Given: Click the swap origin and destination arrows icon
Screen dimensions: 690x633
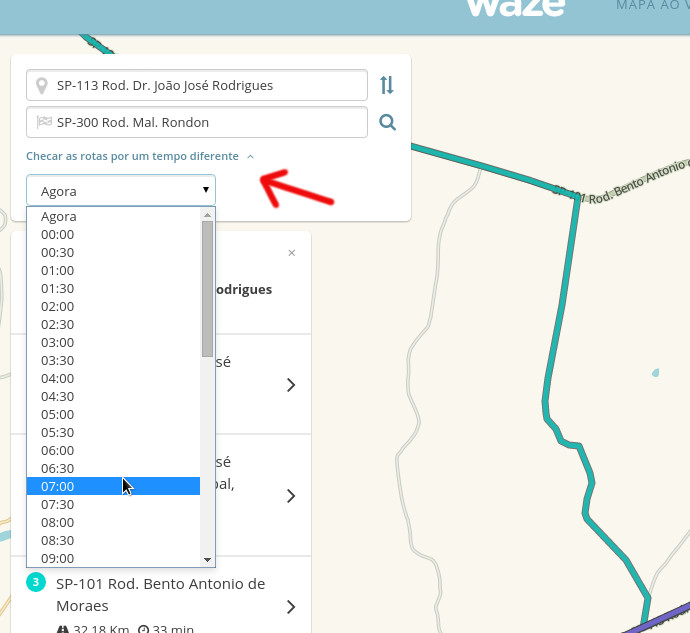Looking at the screenshot, I should [387, 85].
